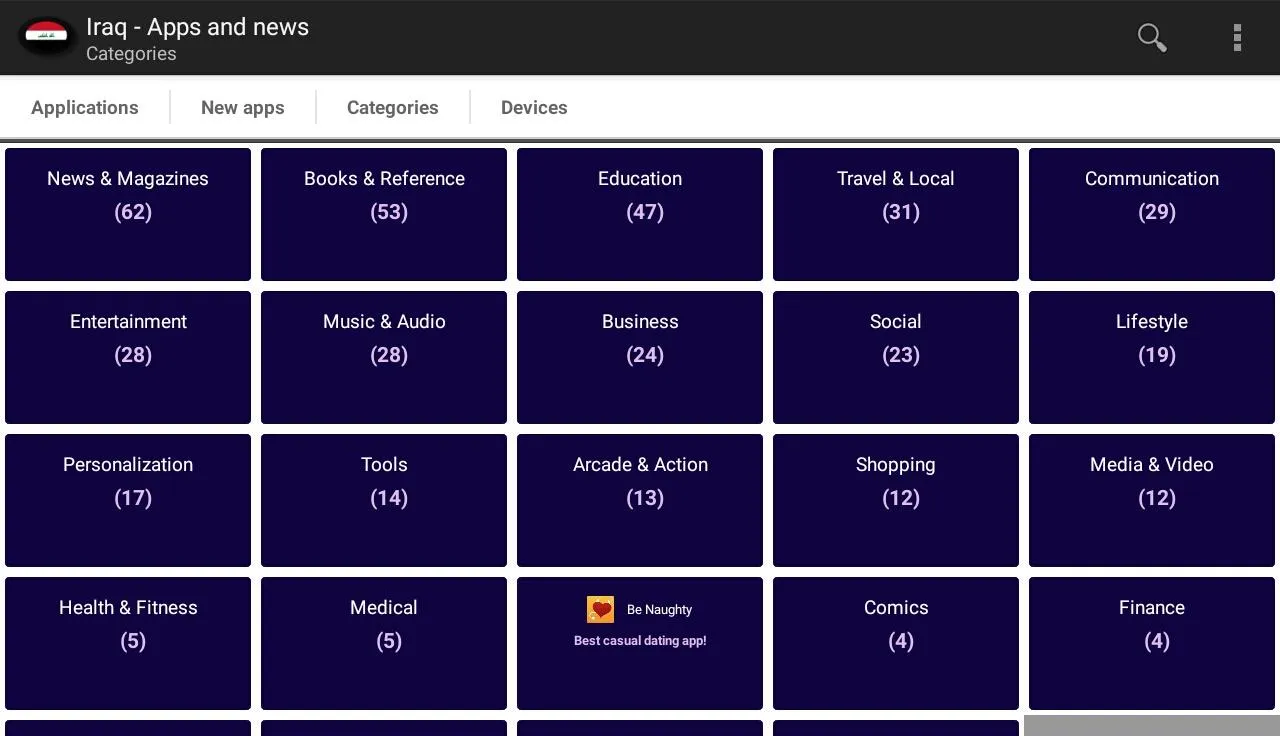This screenshot has width=1280, height=736.
Task: Select the Social category tile
Action: pyautogui.click(x=896, y=357)
